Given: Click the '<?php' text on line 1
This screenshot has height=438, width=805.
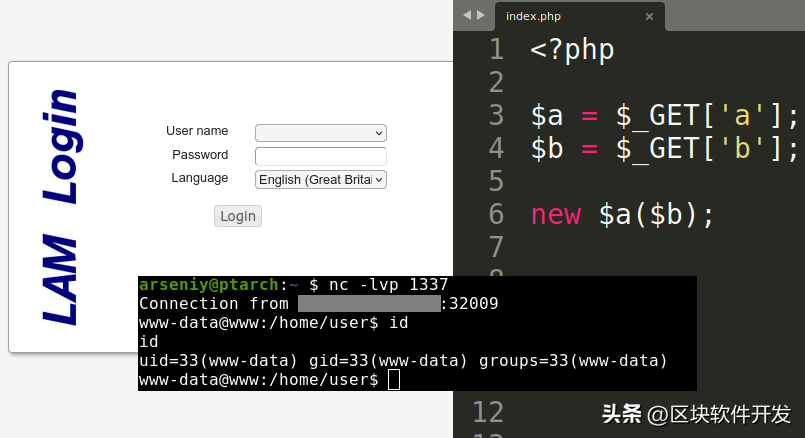Looking at the screenshot, I should click(572, 50).
